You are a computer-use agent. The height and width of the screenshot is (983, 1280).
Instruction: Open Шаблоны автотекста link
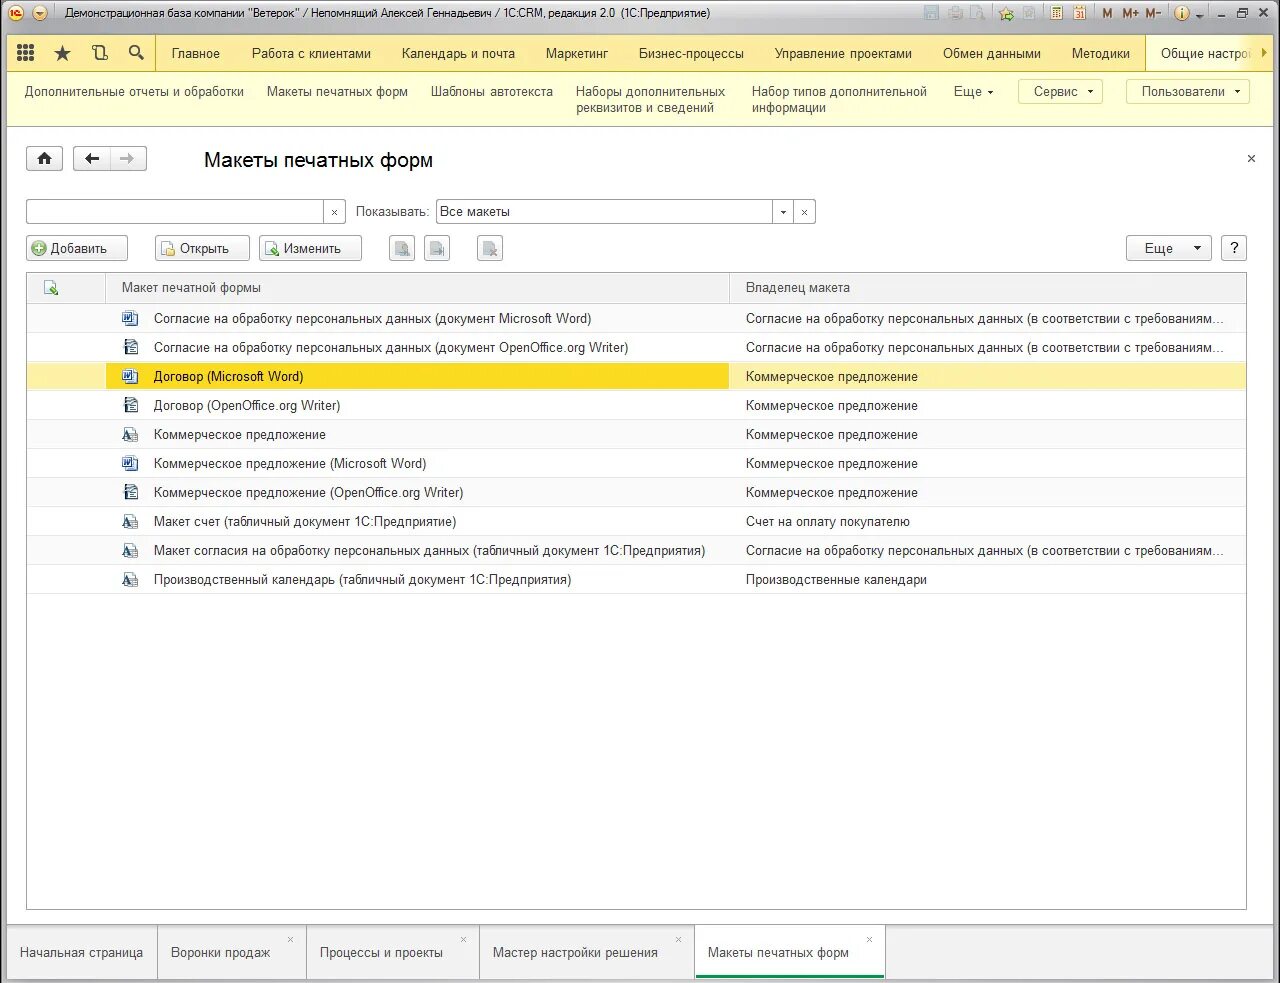point(491,91)
